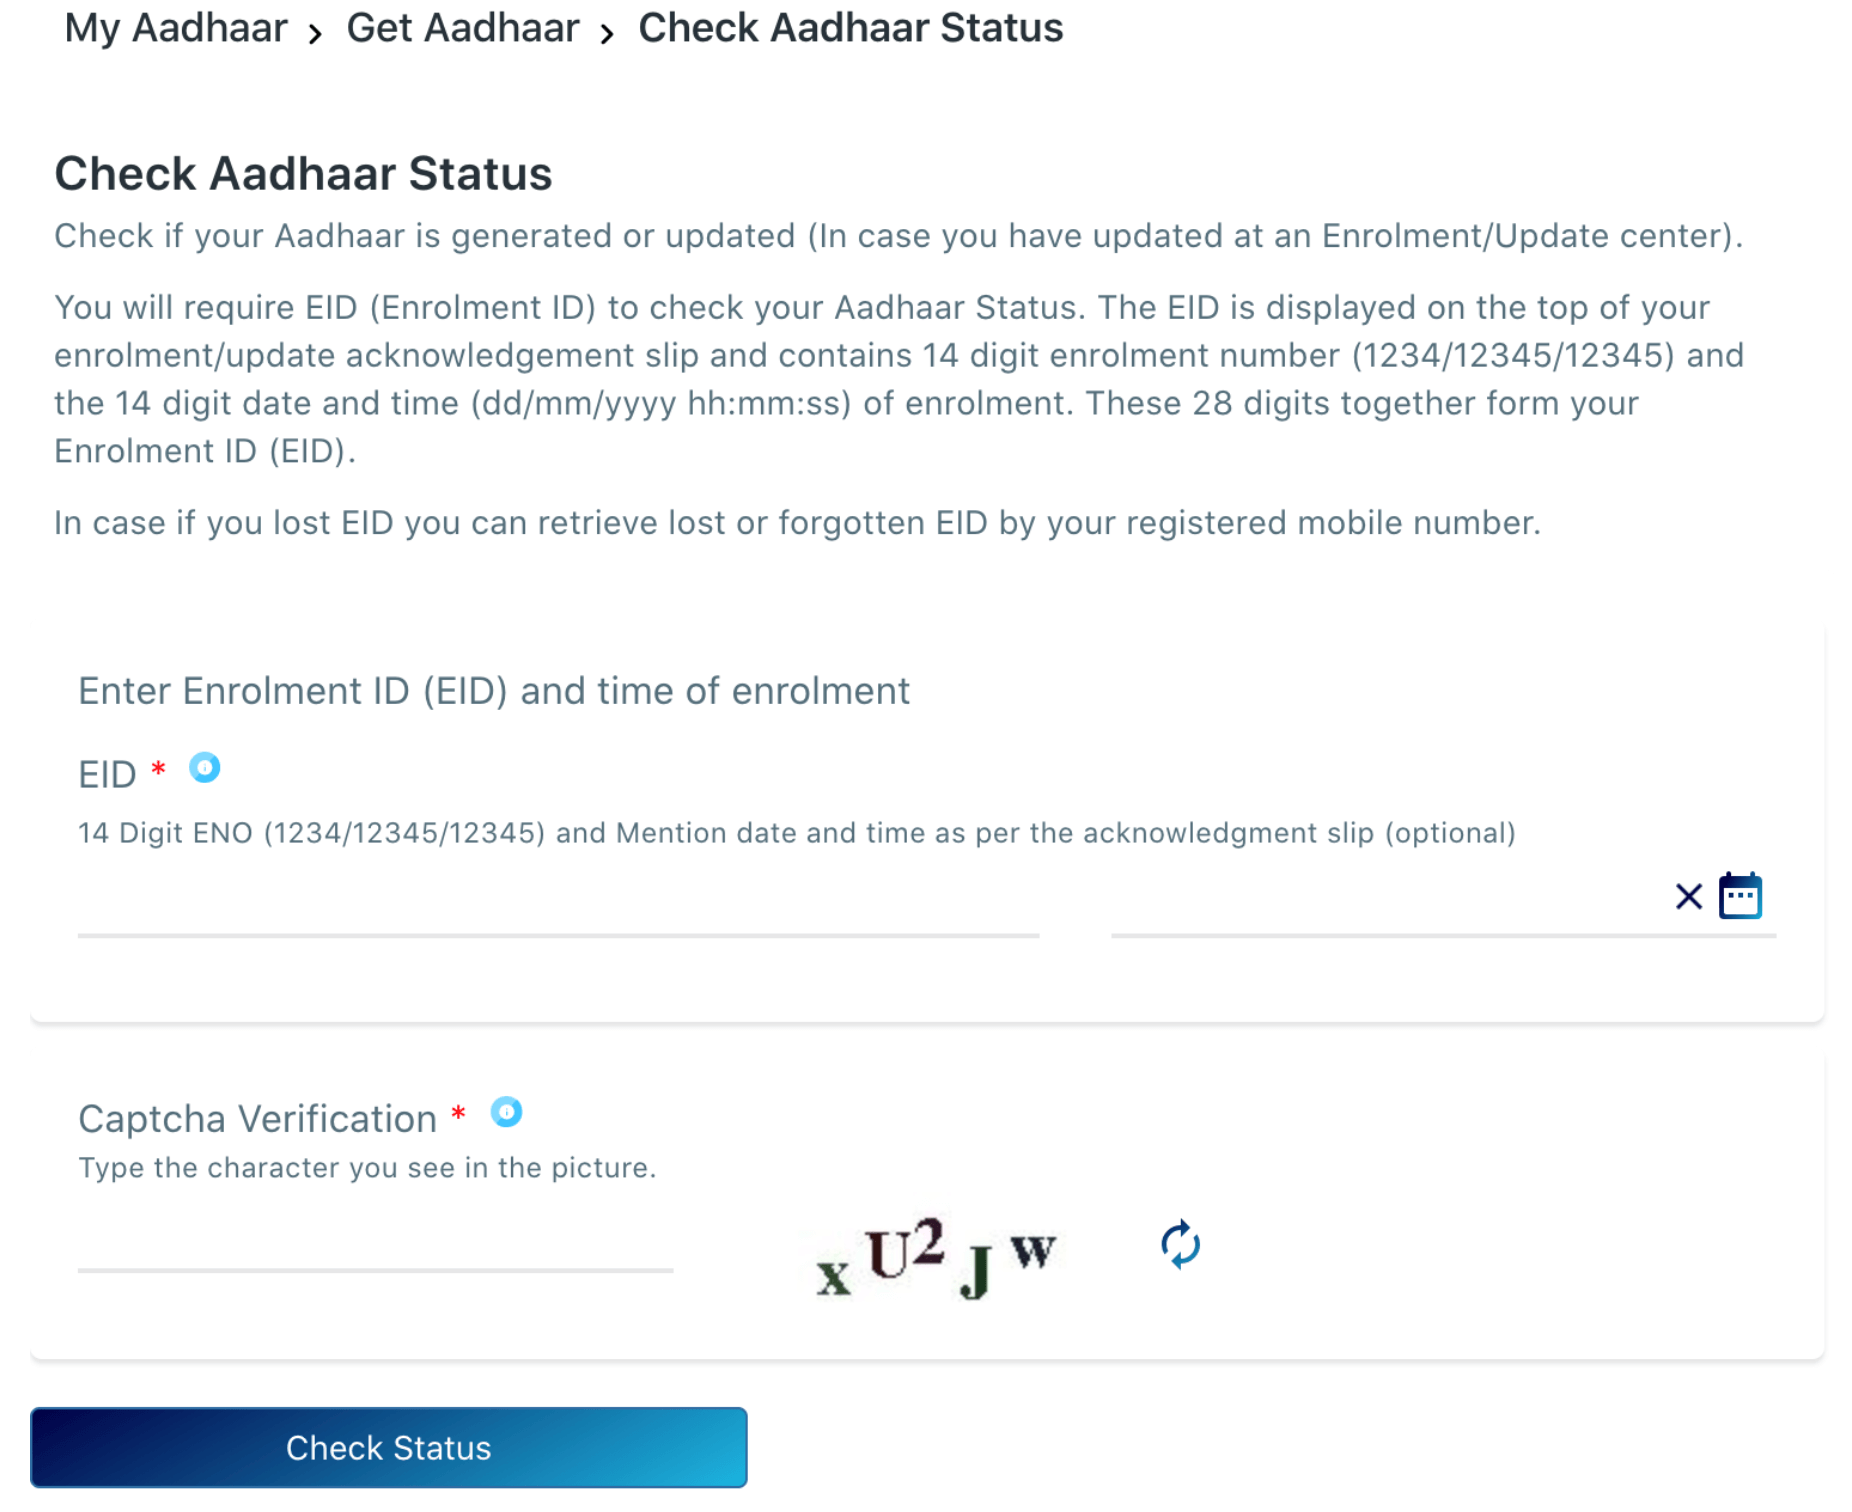Screen dimensions: 1852x1512
Task: Select the Check Aadhaar Status breadcrumb
Action: (x=851, y=28)
